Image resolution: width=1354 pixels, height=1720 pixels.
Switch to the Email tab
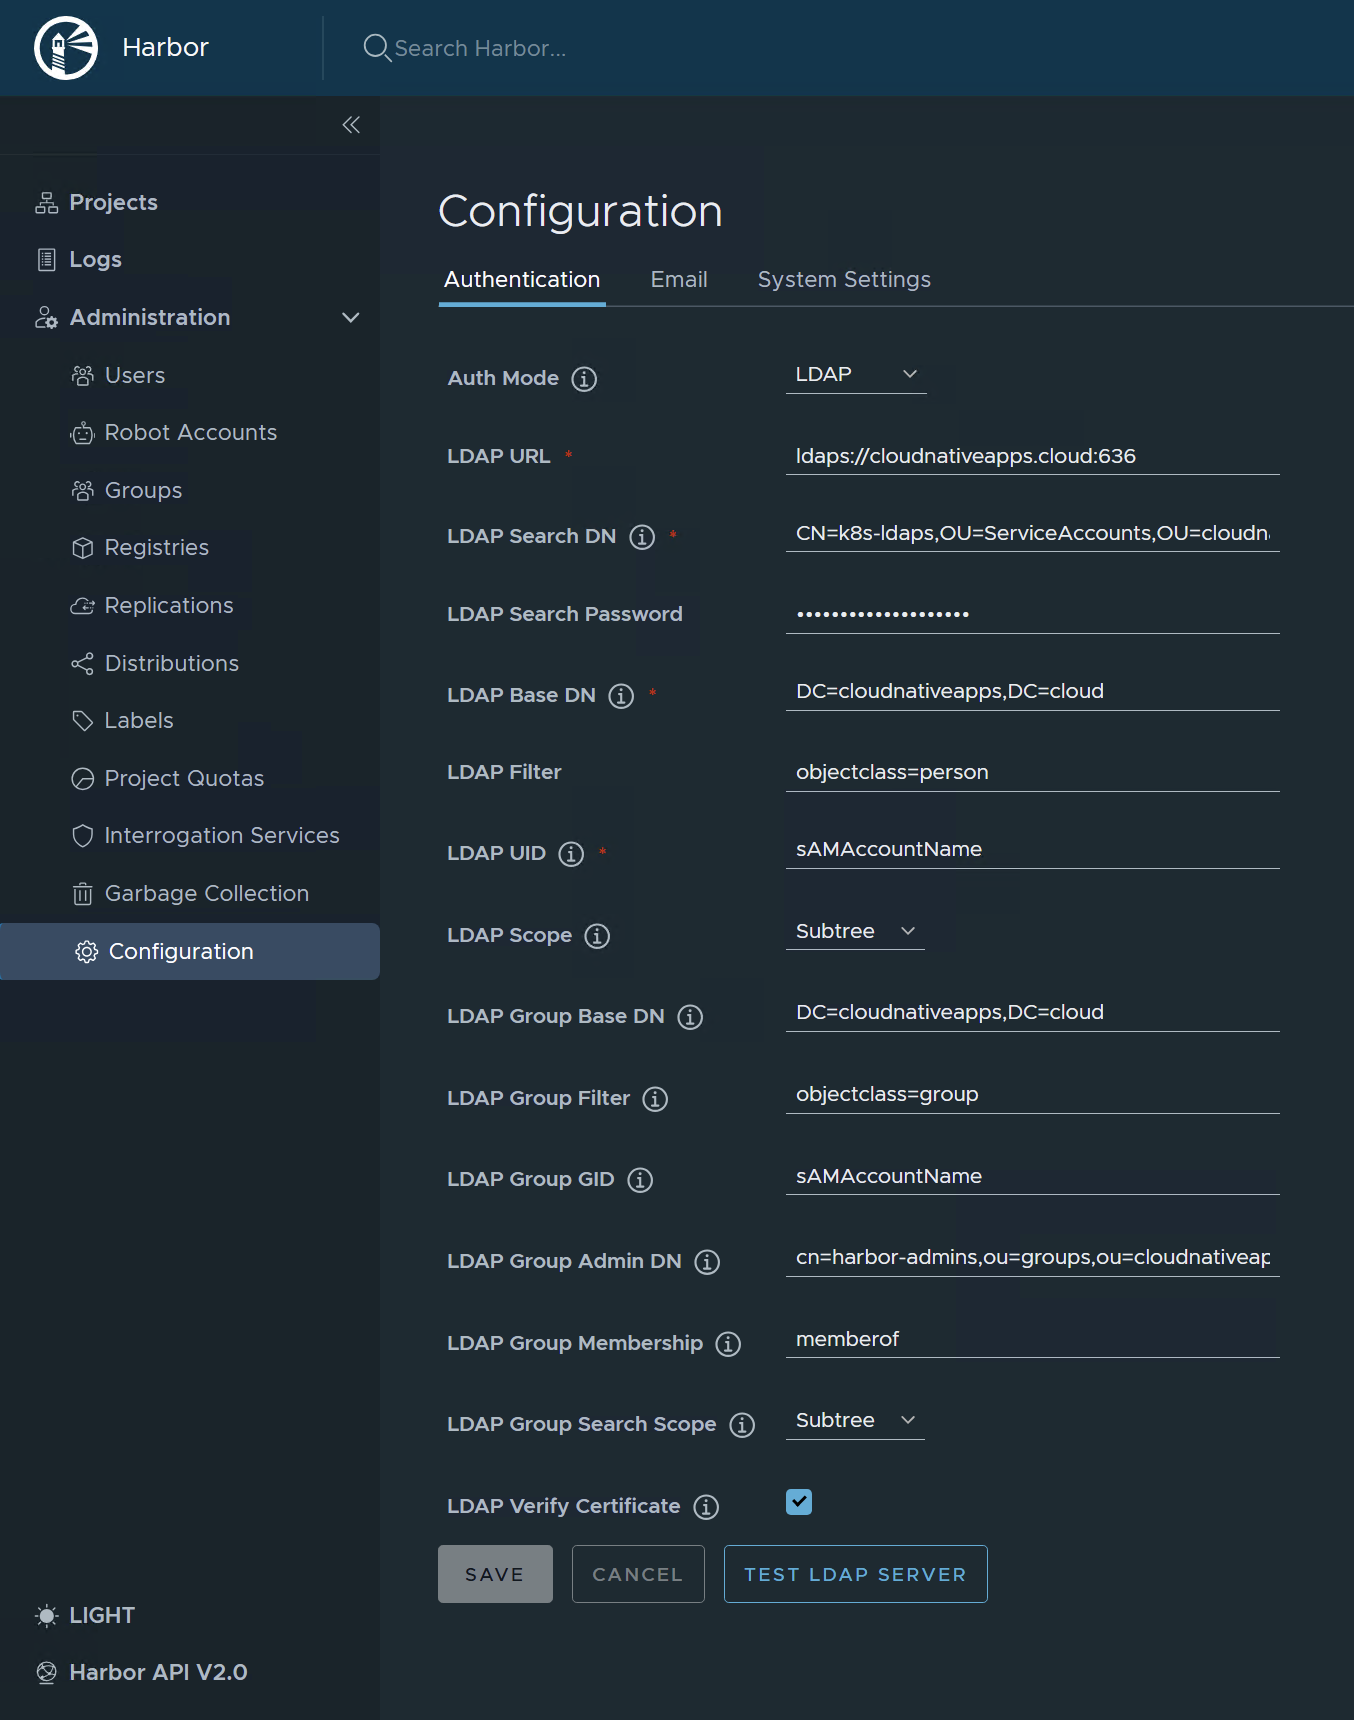click(679, 280)
